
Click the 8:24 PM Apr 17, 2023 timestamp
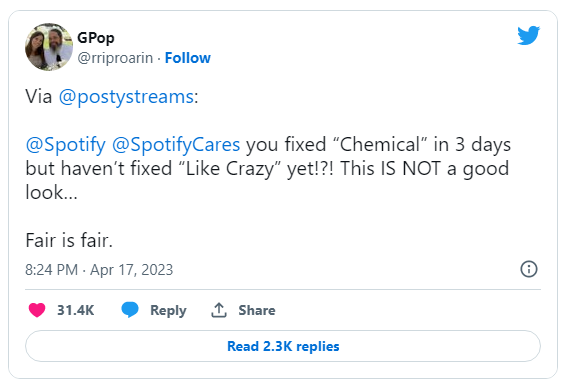99,270
